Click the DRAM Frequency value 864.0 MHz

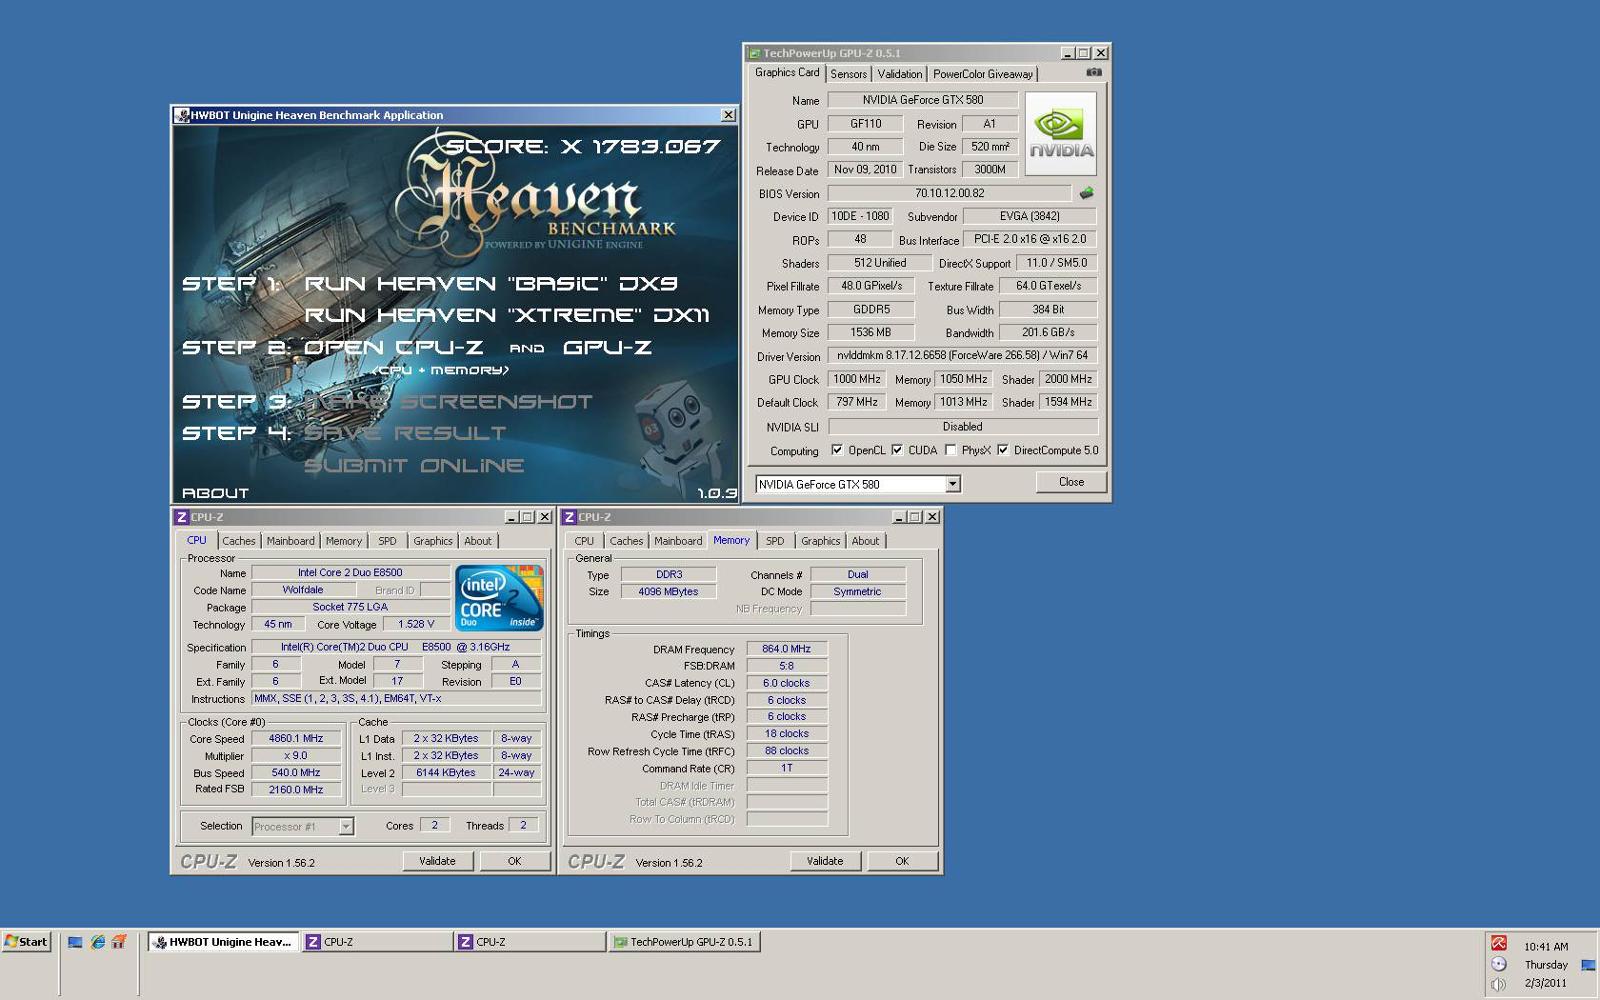786,649
